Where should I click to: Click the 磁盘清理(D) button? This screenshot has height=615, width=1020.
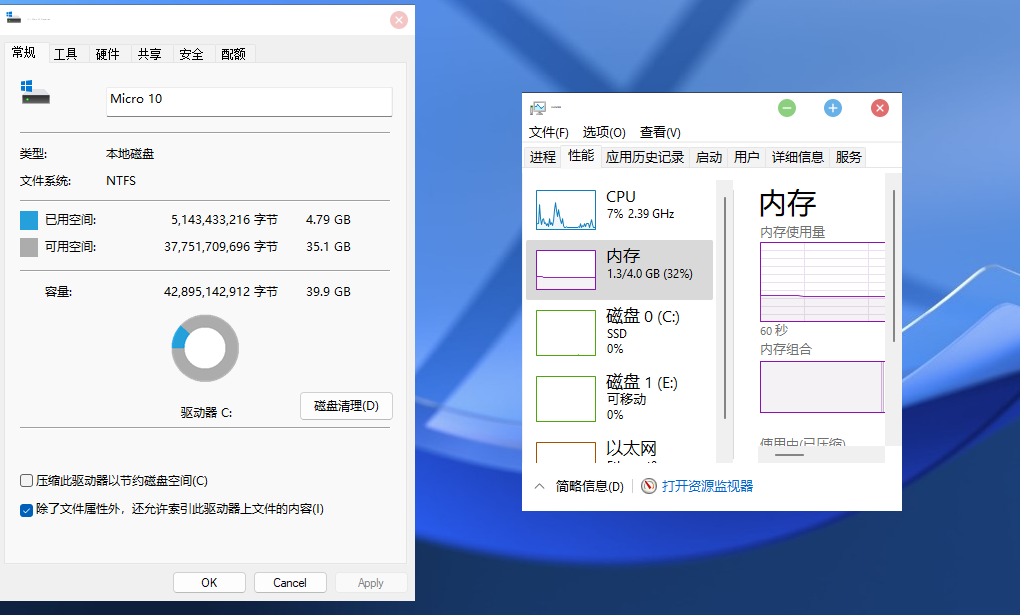click(346, 406)
